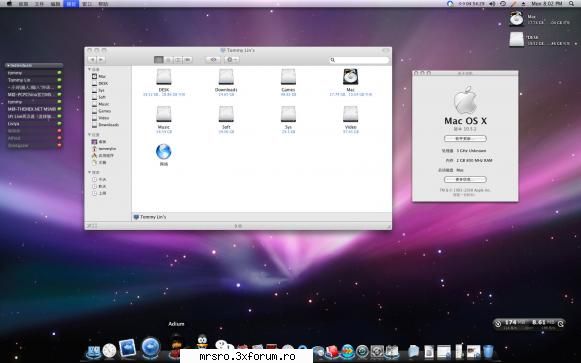This screenshot has width=581, height=363.
Task: Open the DESK drive icon on the desktop
Action: pyautogui.click(x=517, y=39)
